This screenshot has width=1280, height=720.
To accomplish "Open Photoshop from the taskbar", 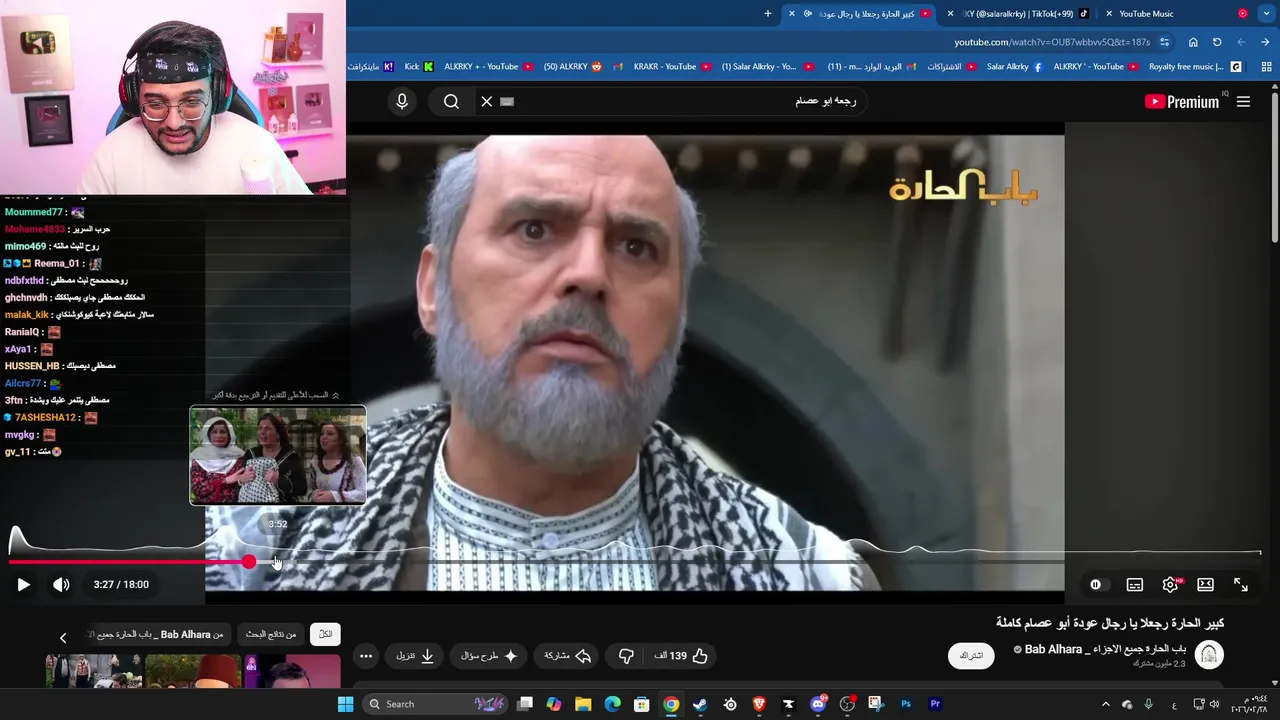I will 906,704.
